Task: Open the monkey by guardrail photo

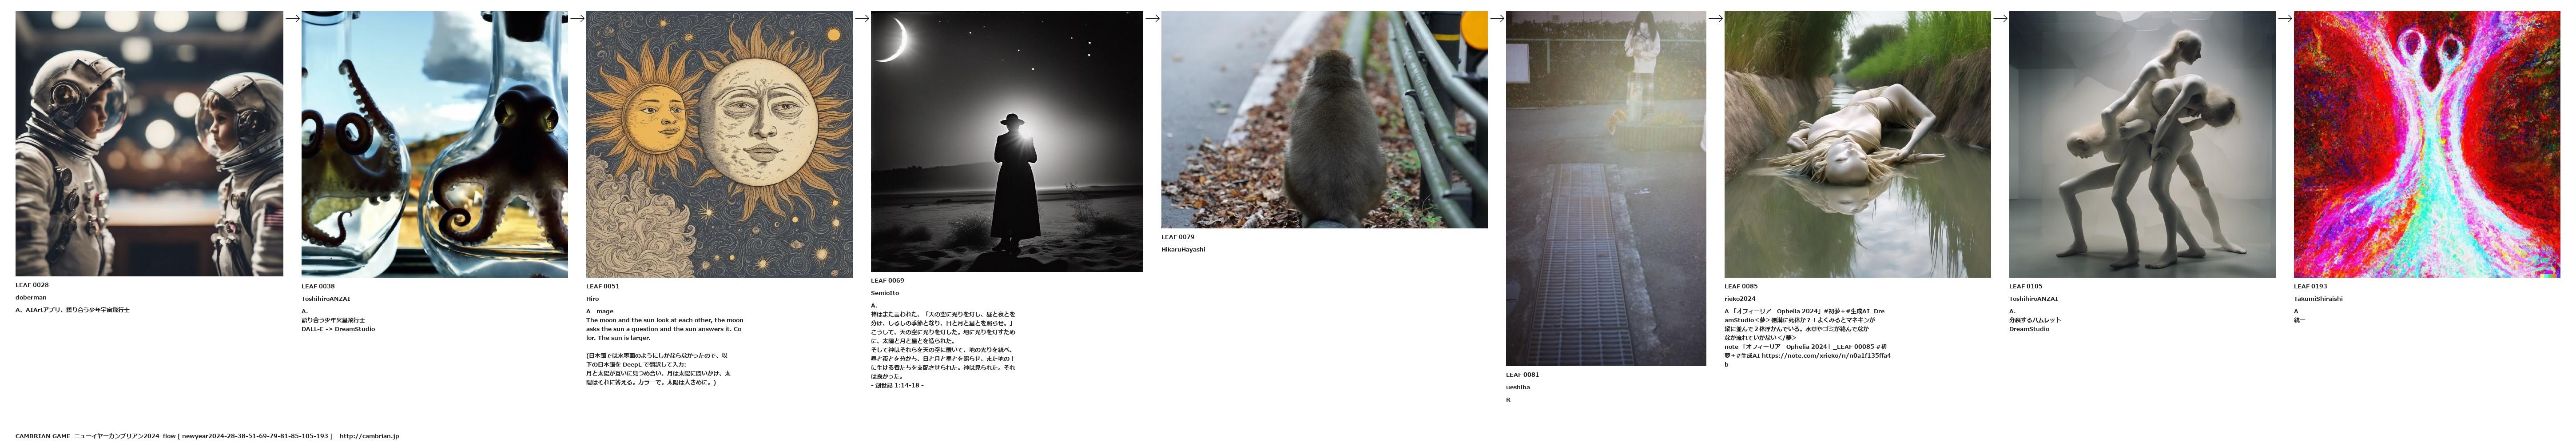Action: click(x=1324, y=120)
